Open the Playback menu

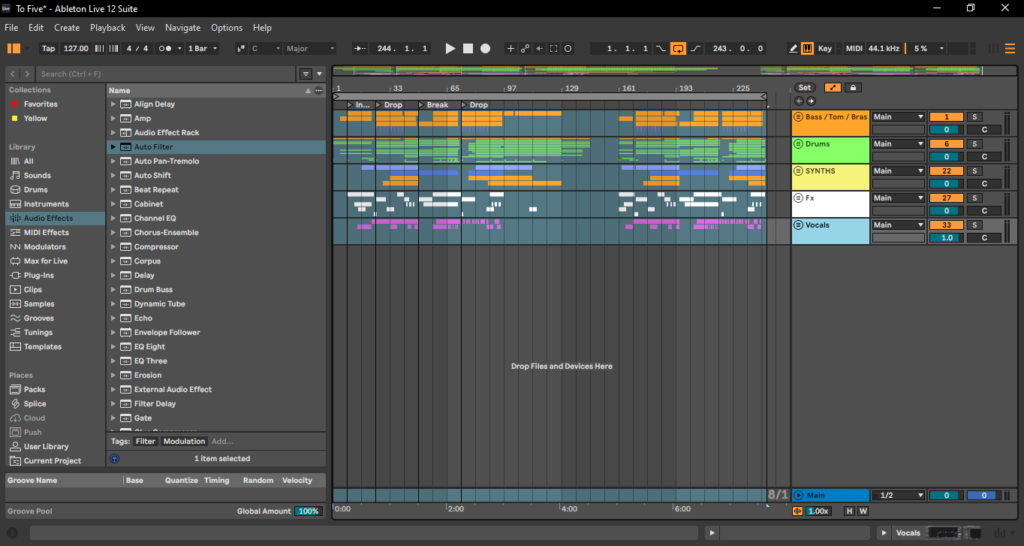[108, 28]
